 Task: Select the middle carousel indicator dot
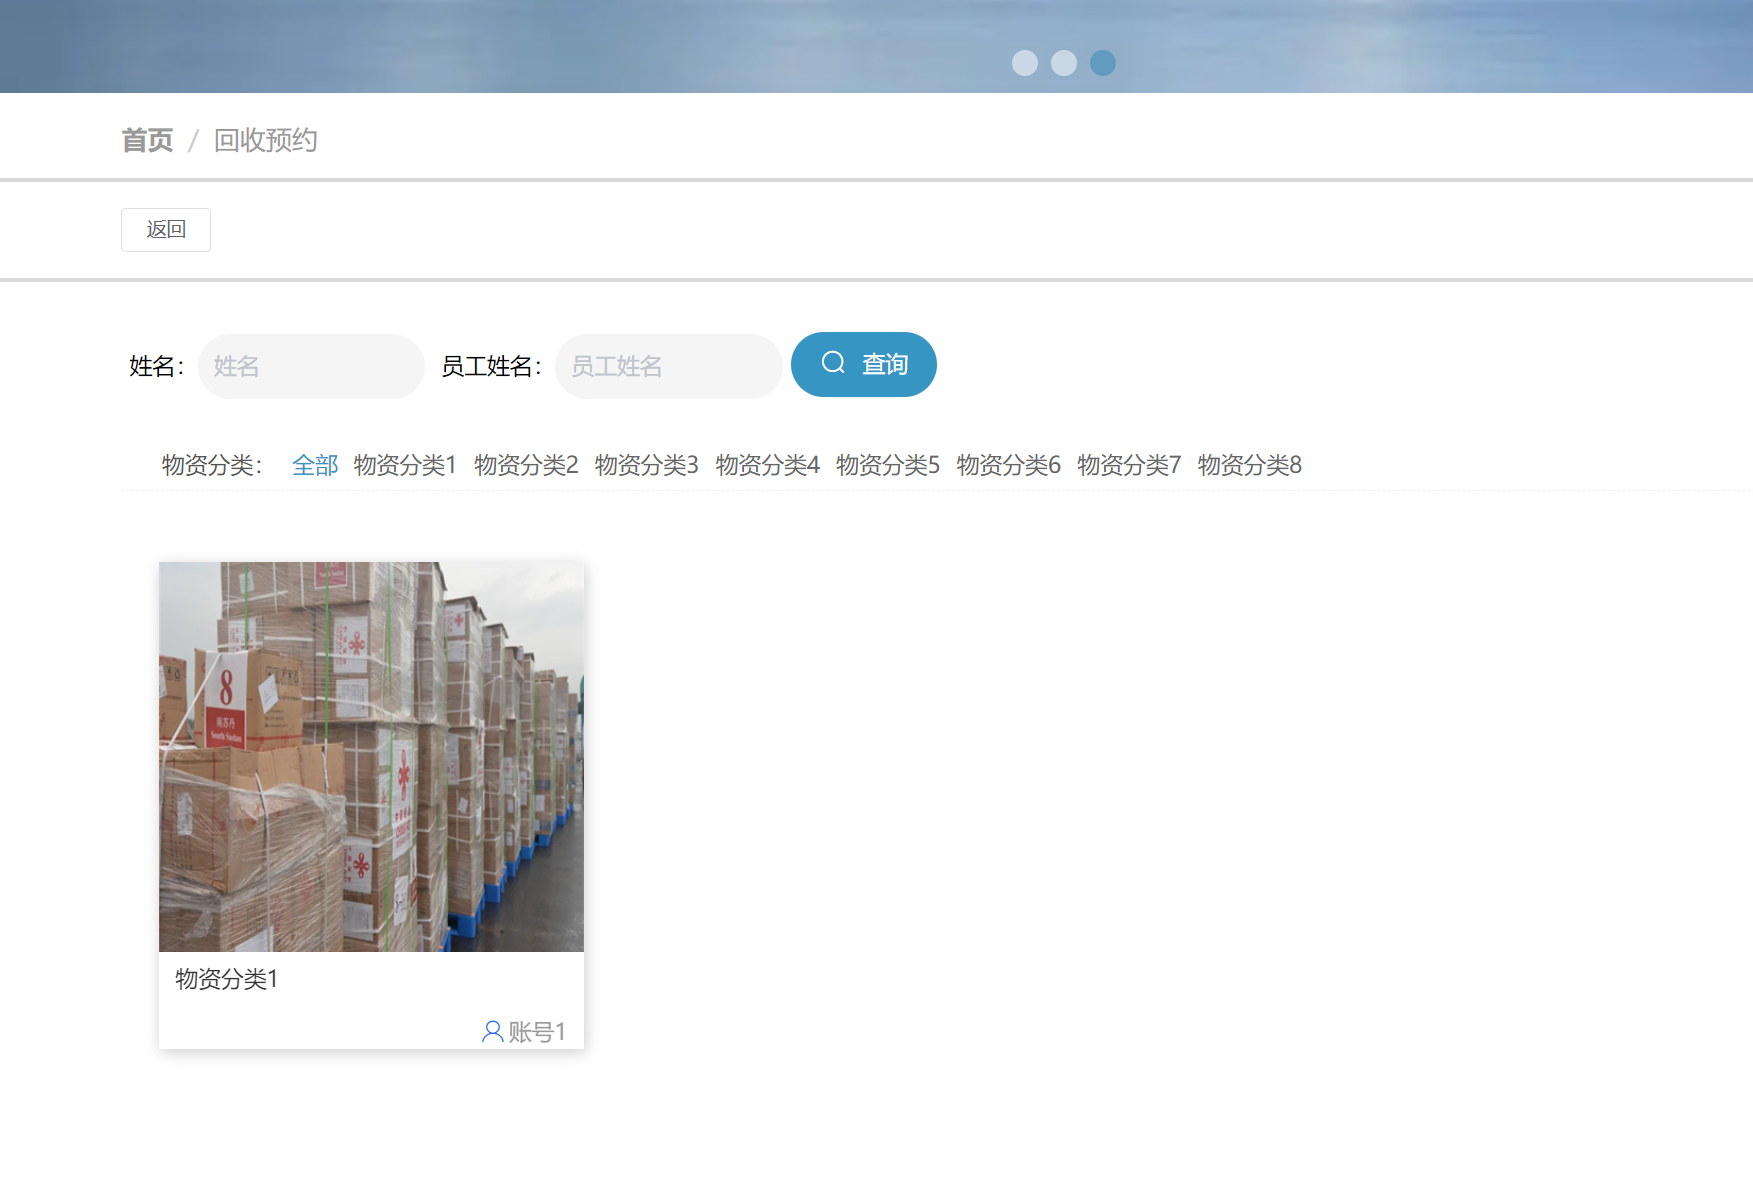tap(1063, 63)
